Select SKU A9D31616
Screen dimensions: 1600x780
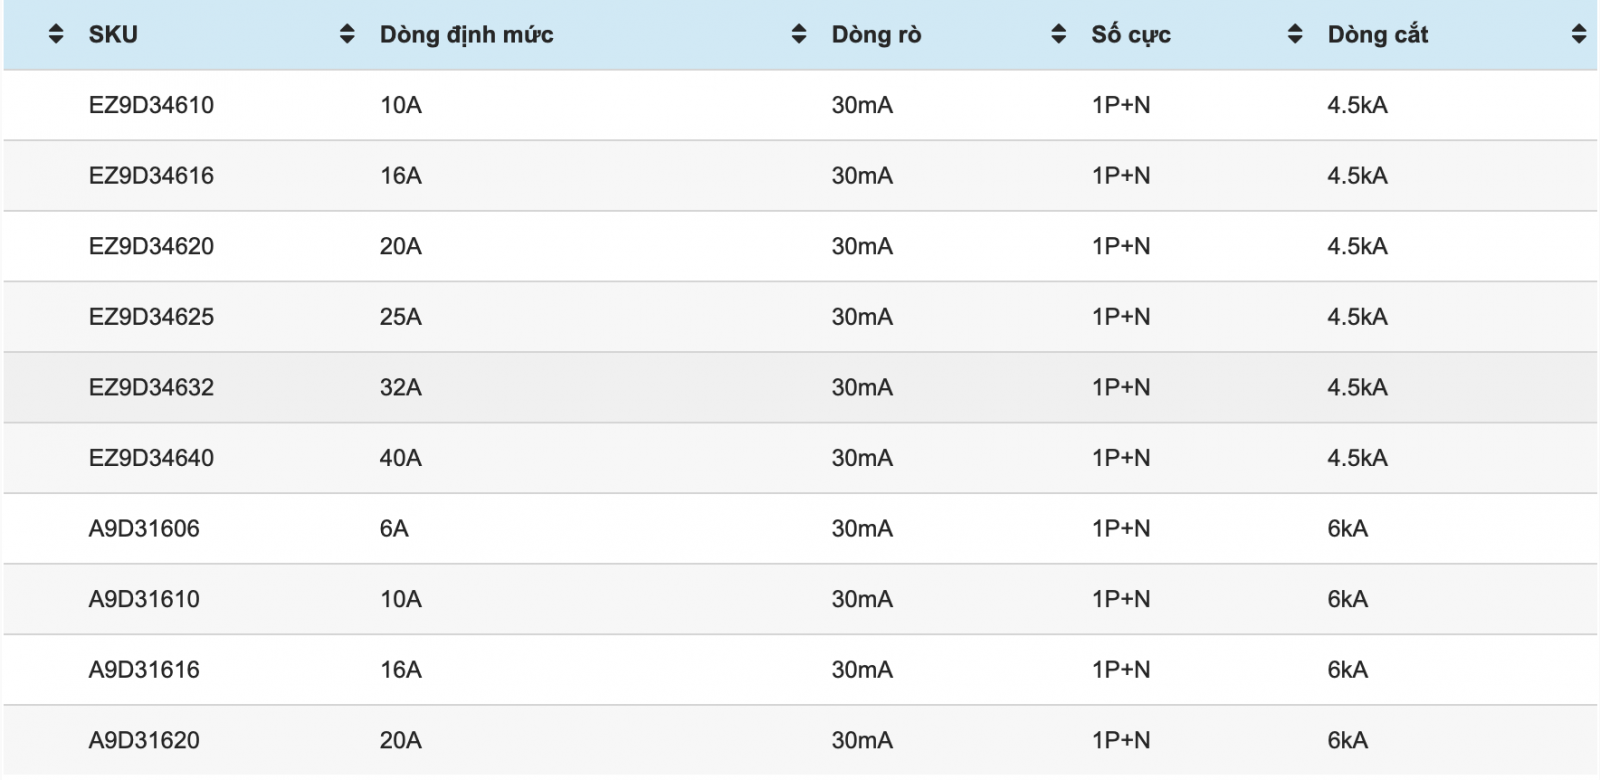pyautogui.click(x=144, y=670)
